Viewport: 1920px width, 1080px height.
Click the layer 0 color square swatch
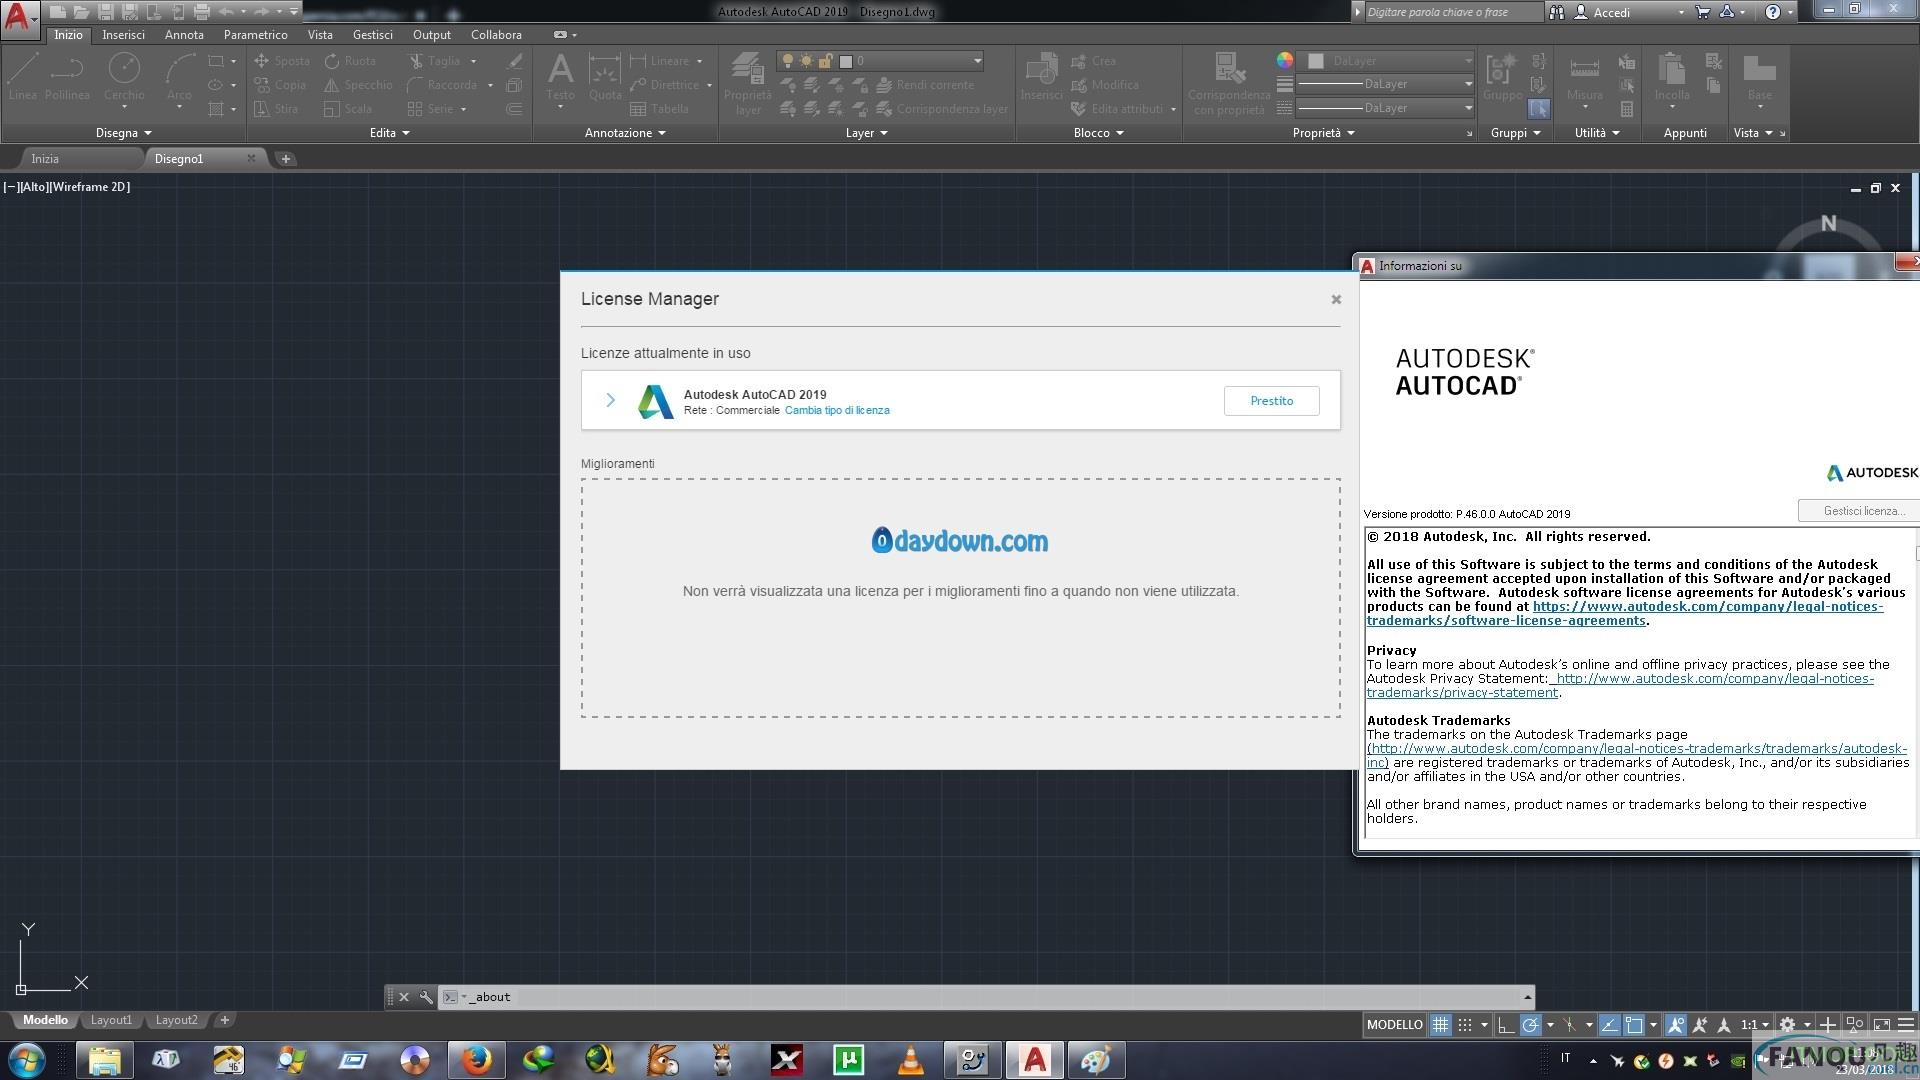point(845,61)
